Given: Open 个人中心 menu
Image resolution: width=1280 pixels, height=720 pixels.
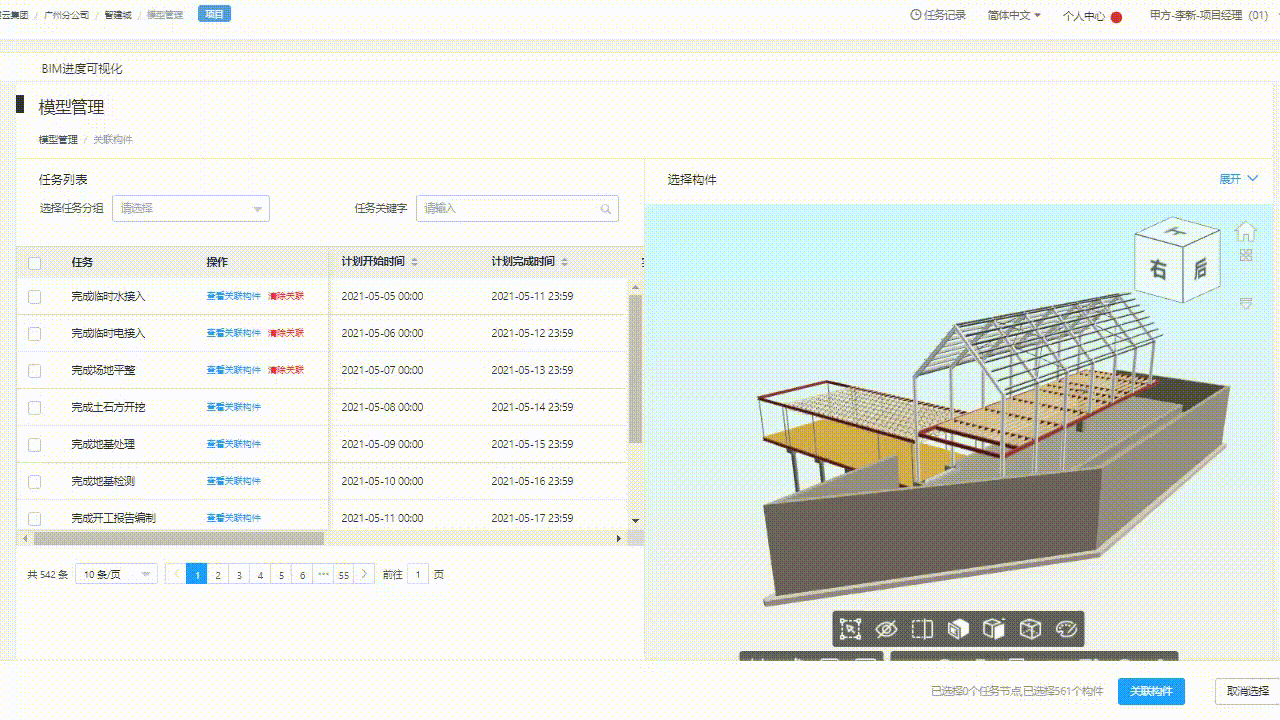Looking at the screenshot, I should pos(1083,16).
